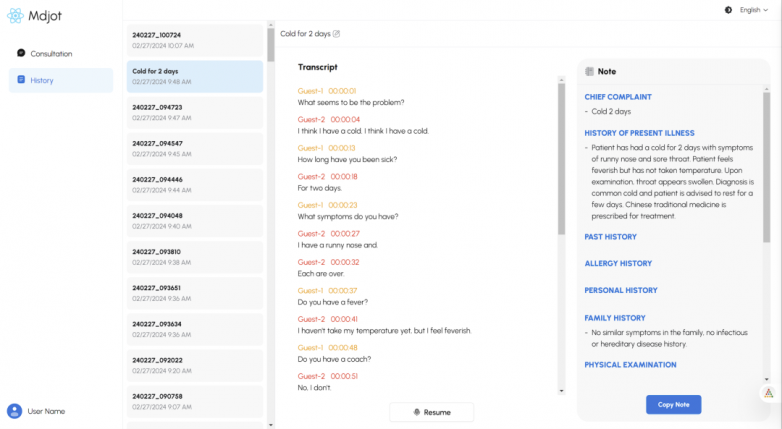
Task: Toggle the dark/light theme switch
Action: click(x=728, y=10)
